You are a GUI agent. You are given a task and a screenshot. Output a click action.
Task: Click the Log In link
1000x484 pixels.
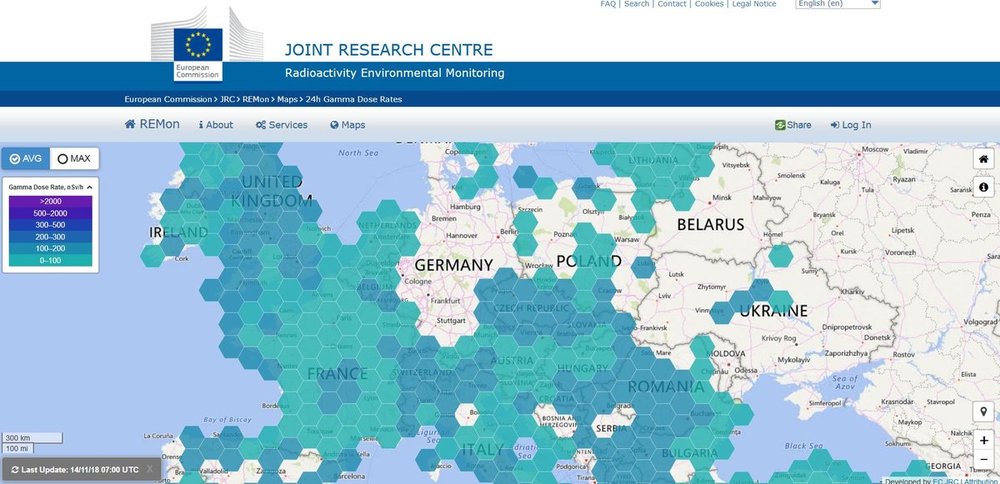[x=850, y=125]
